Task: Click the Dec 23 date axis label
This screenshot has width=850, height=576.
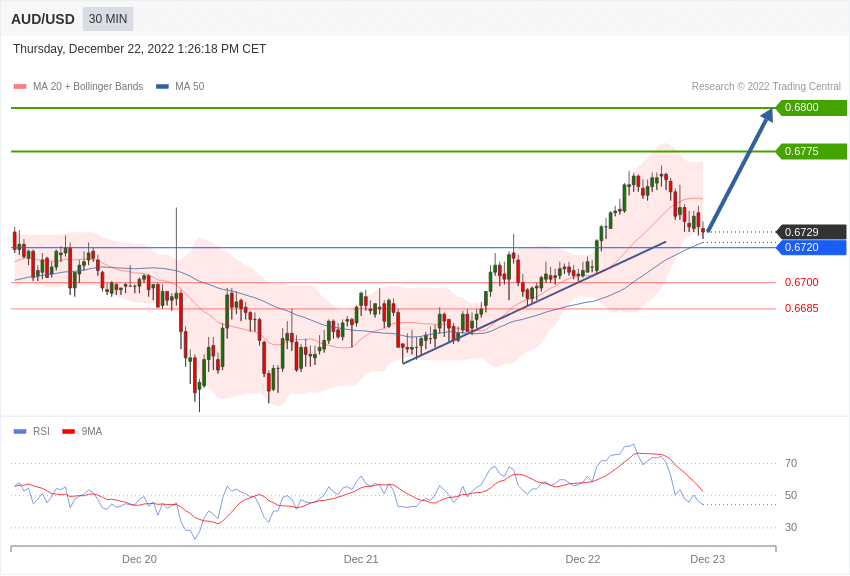Action: pyautogui.click(x=707, y=559)
